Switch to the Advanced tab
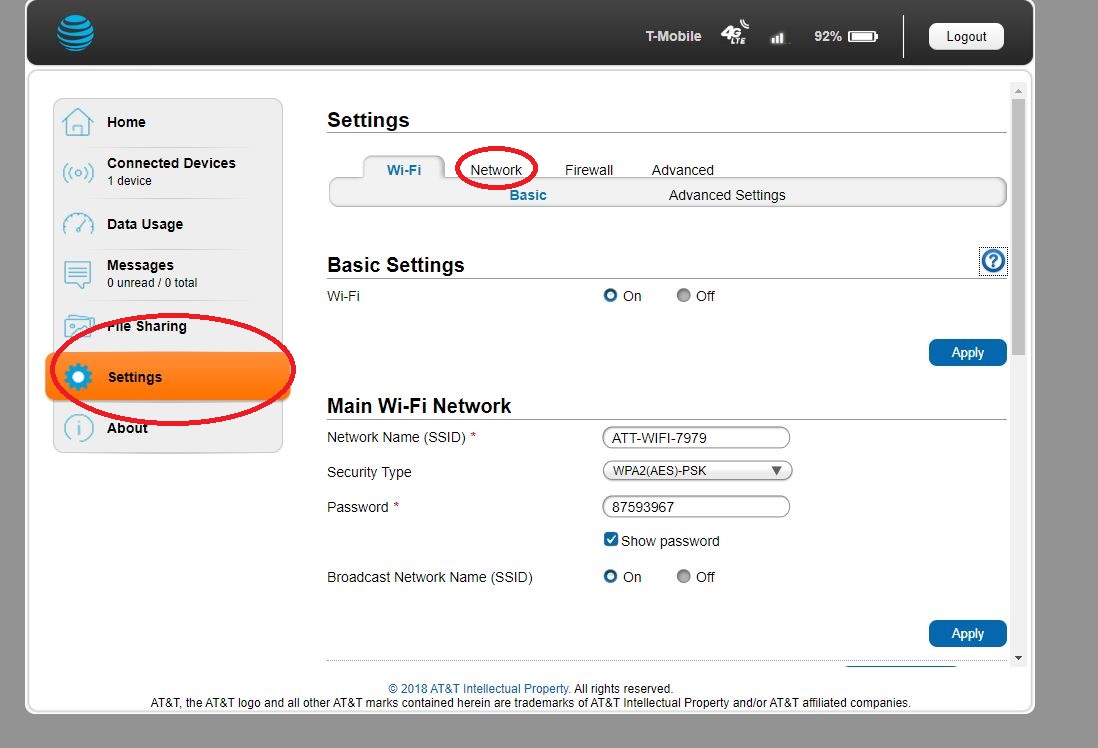This screenshot has height=748, width=1098. [x=683, y=169]
